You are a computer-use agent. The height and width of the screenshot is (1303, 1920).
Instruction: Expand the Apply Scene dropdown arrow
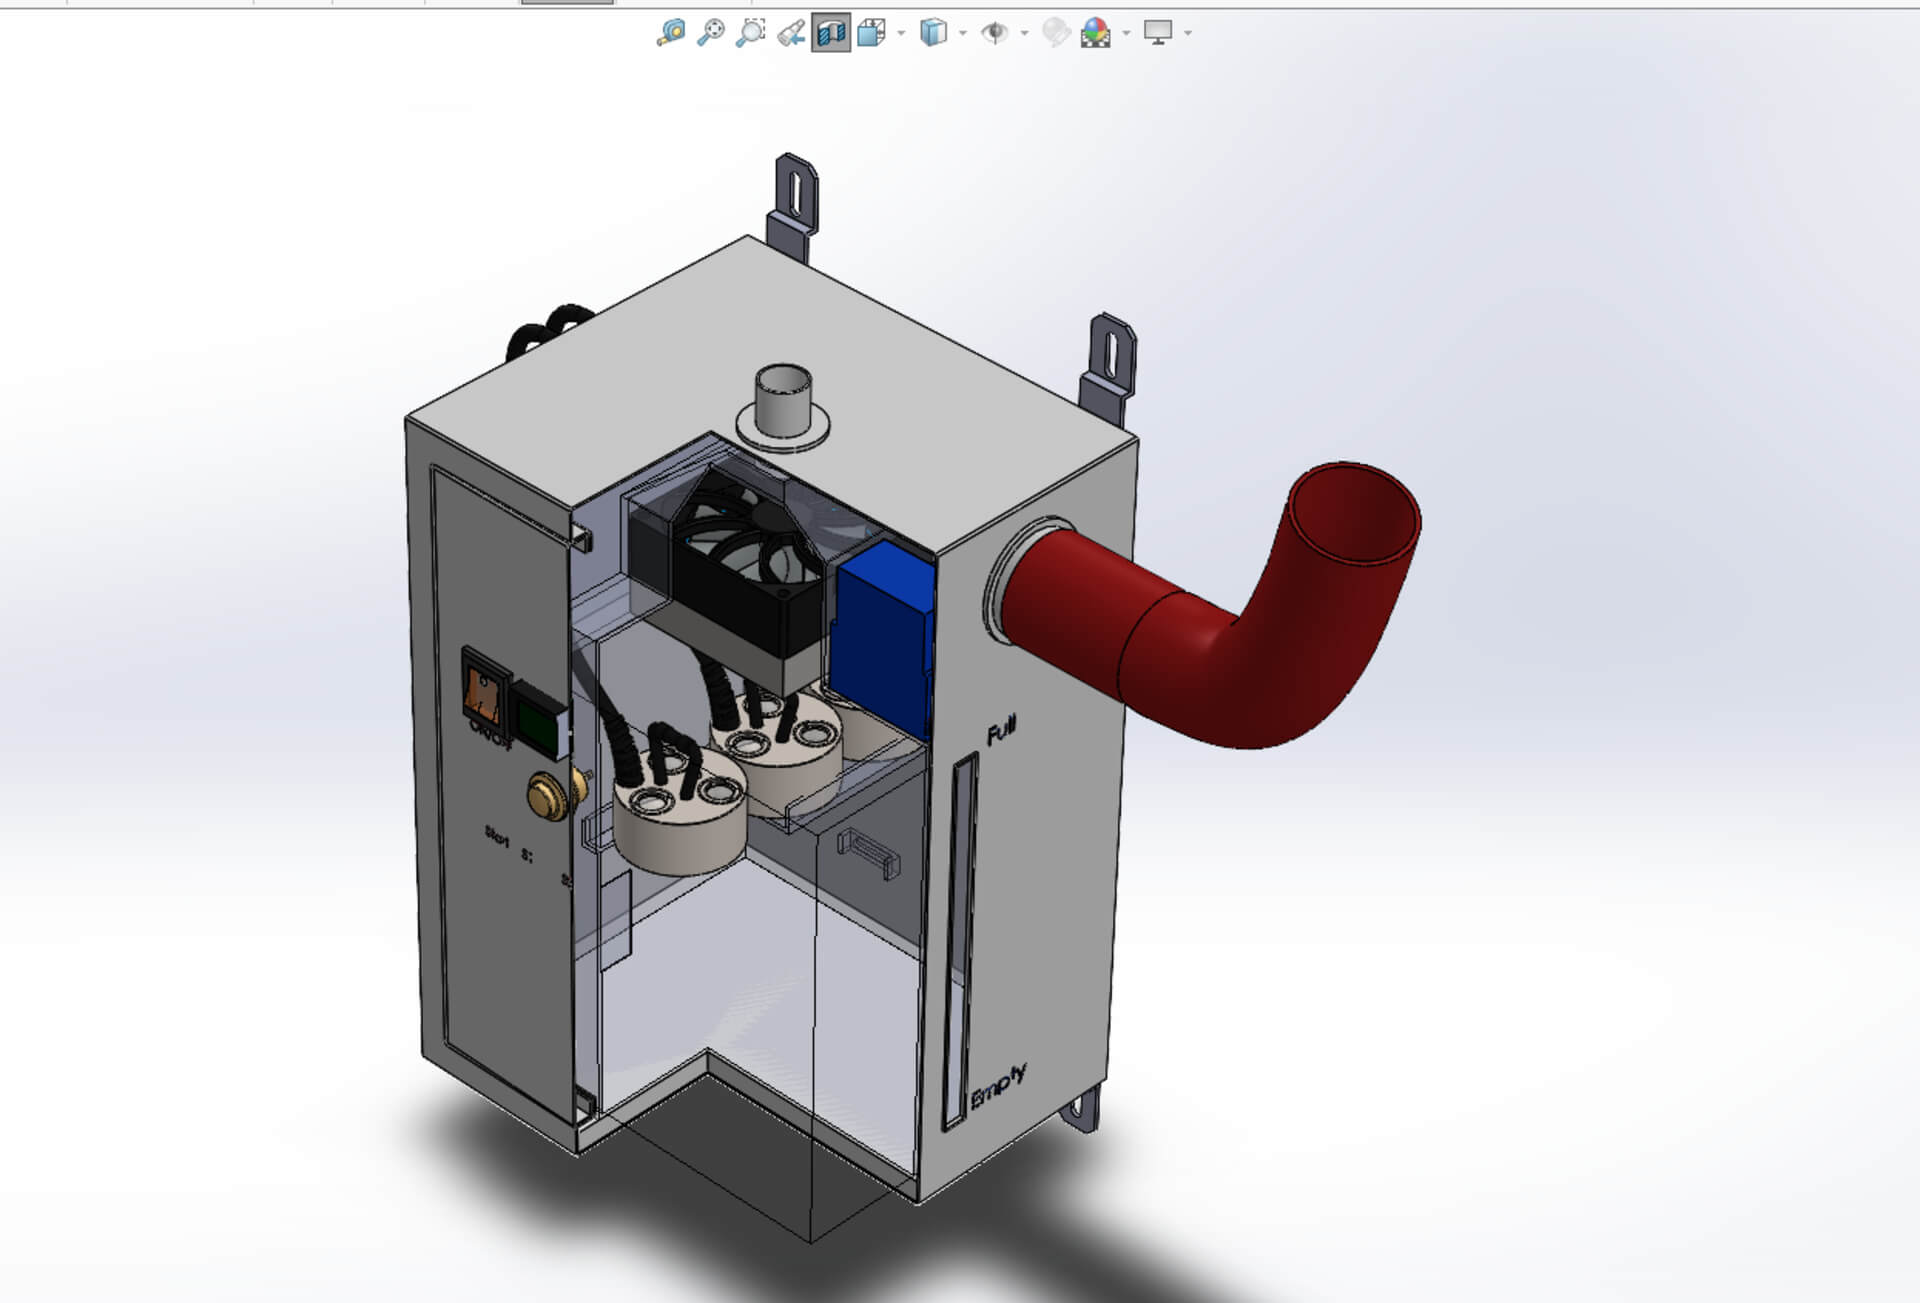coord(1127,34)
